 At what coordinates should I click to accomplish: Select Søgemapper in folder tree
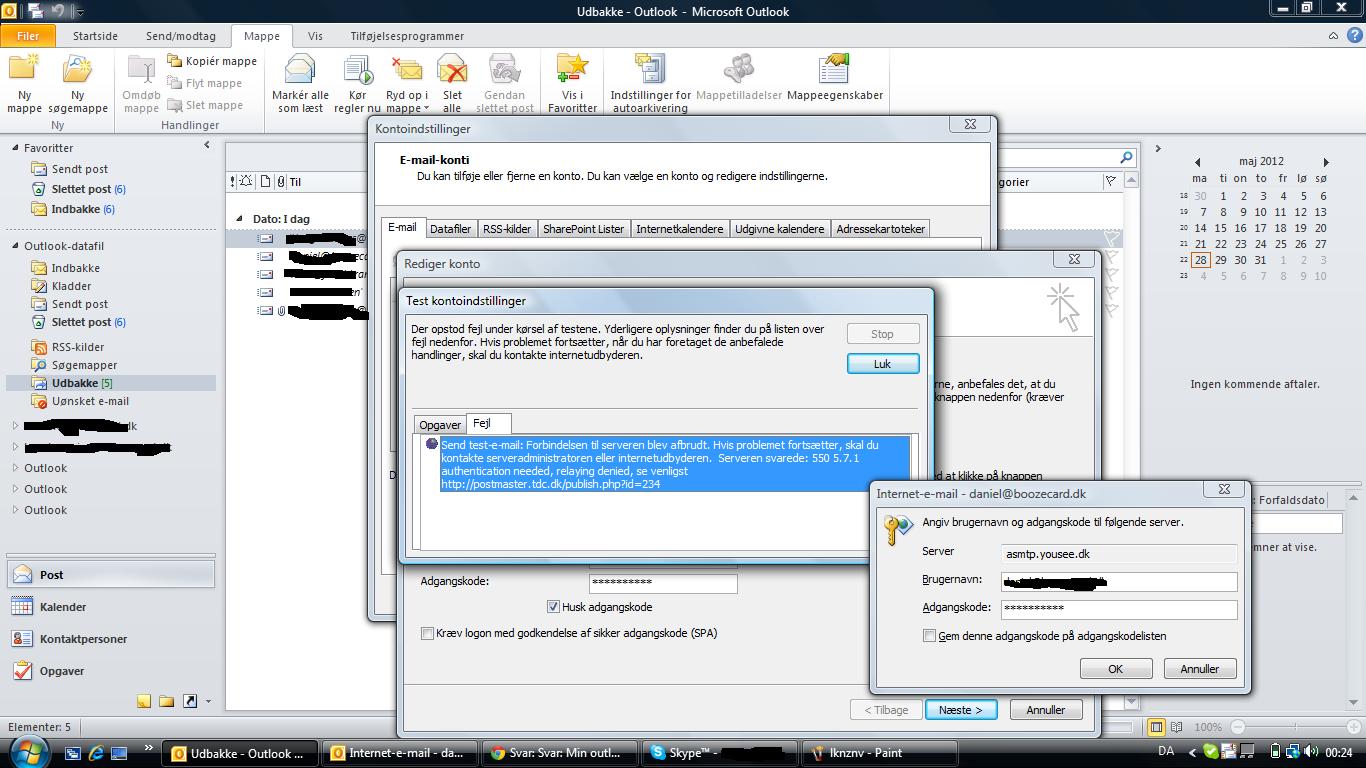[84, 365]
